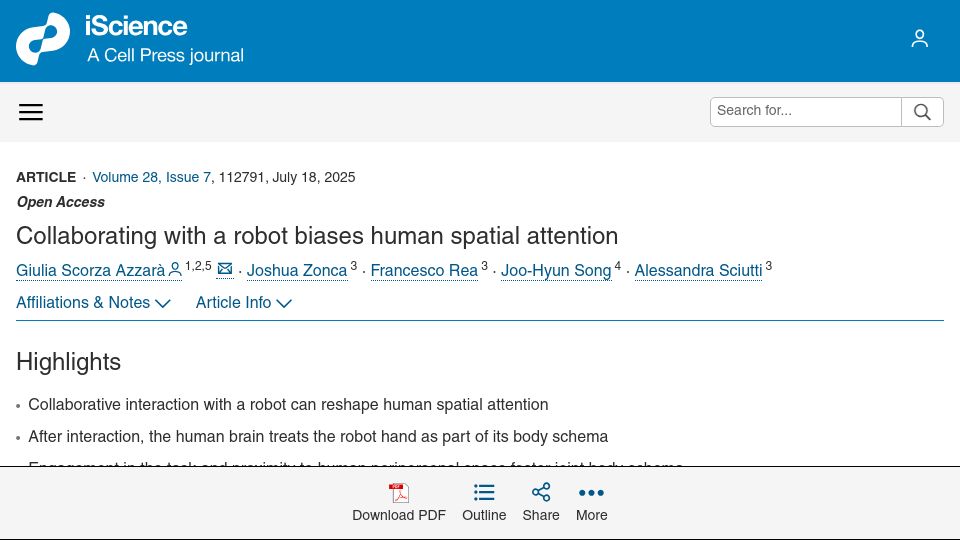Image resolution: width=960 pixels, height=540 pixels.
Task: Open author Giulia Scorza Azzarà details
Action: tap(91, 271)
